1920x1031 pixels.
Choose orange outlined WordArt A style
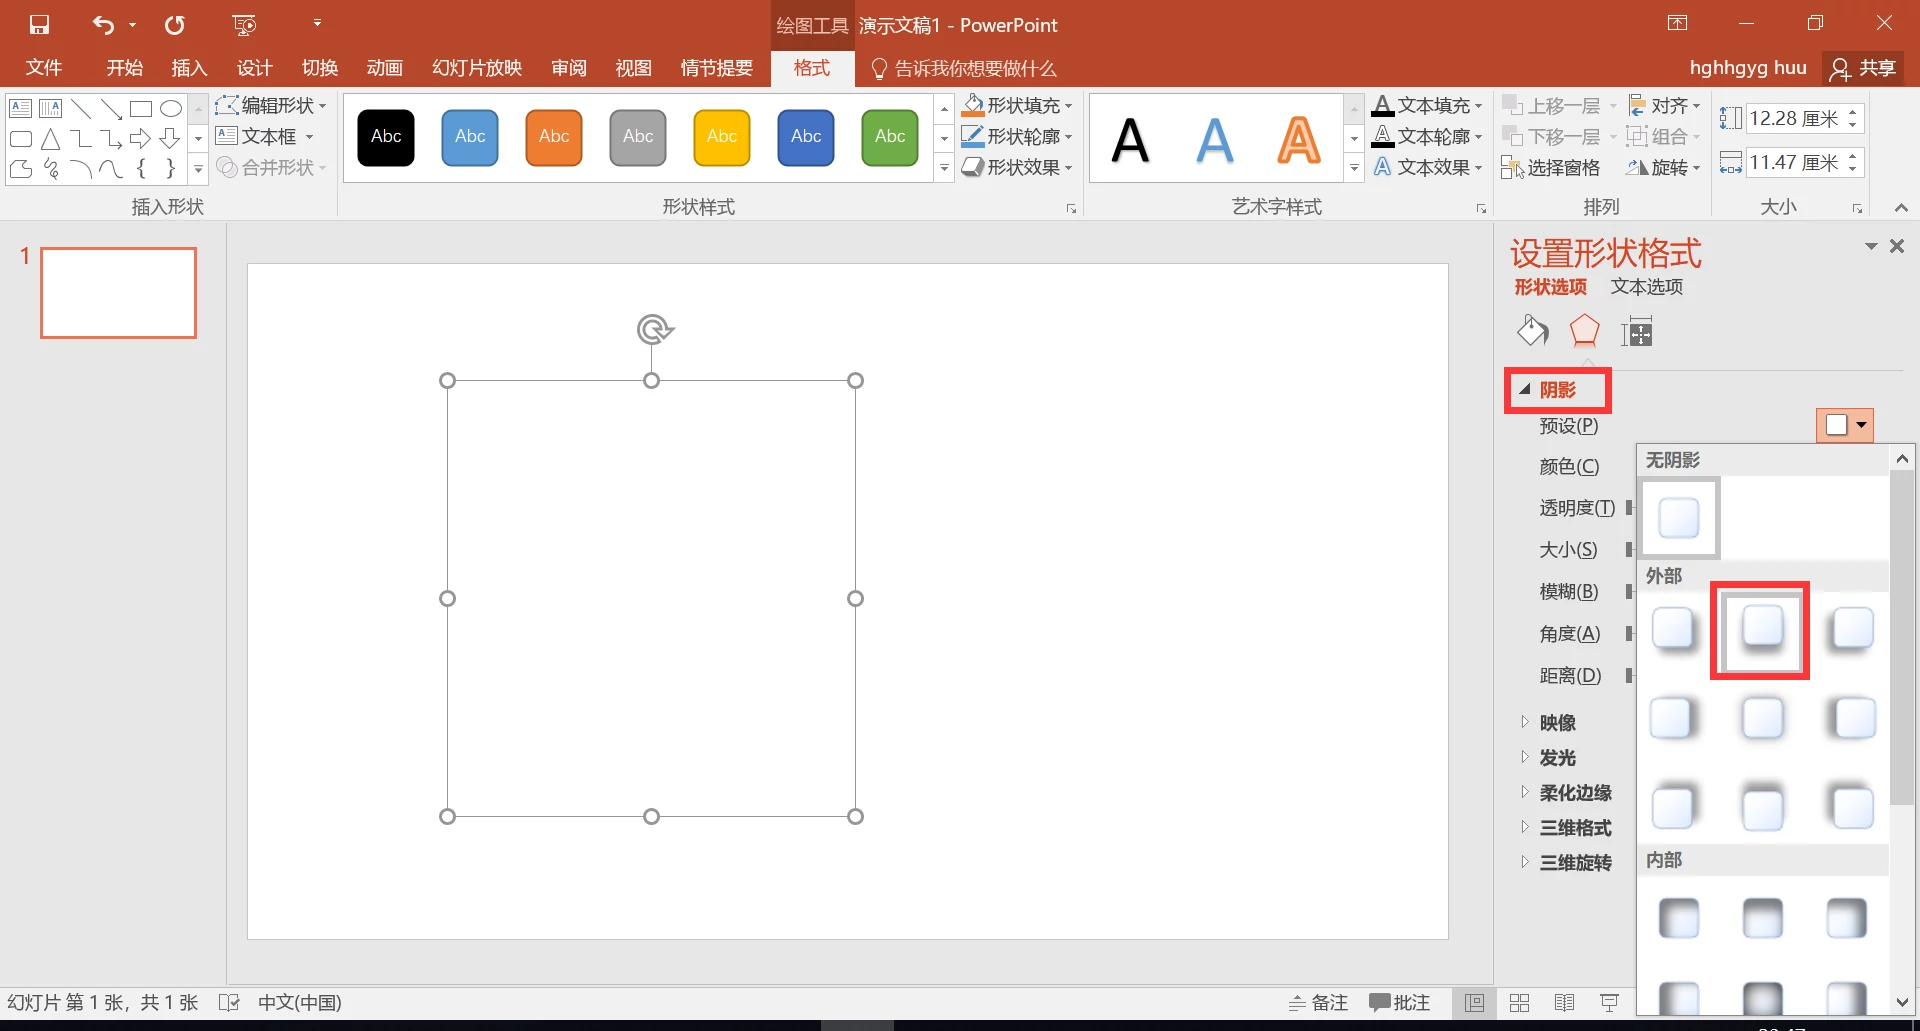coord(1299,139)
